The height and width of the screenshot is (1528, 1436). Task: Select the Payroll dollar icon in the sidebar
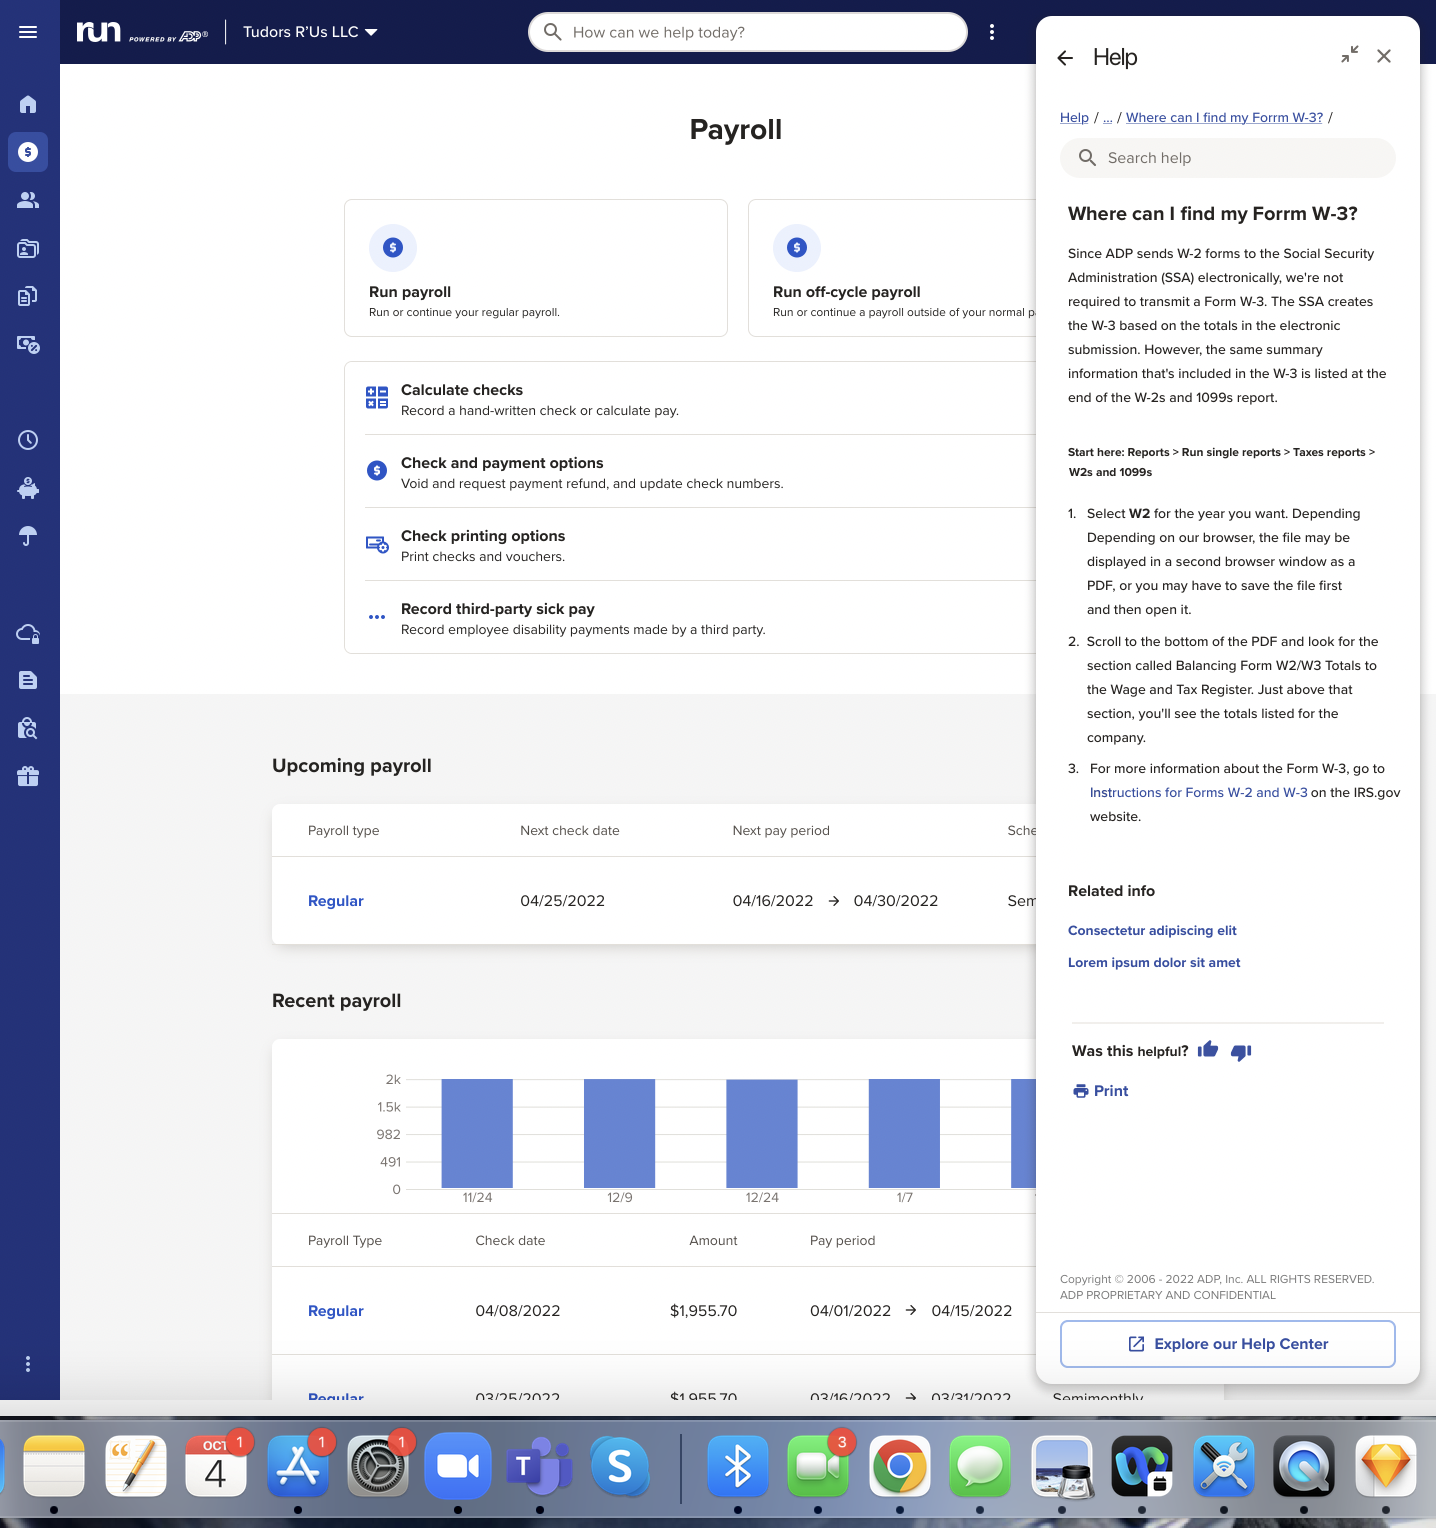pos(28,152)
